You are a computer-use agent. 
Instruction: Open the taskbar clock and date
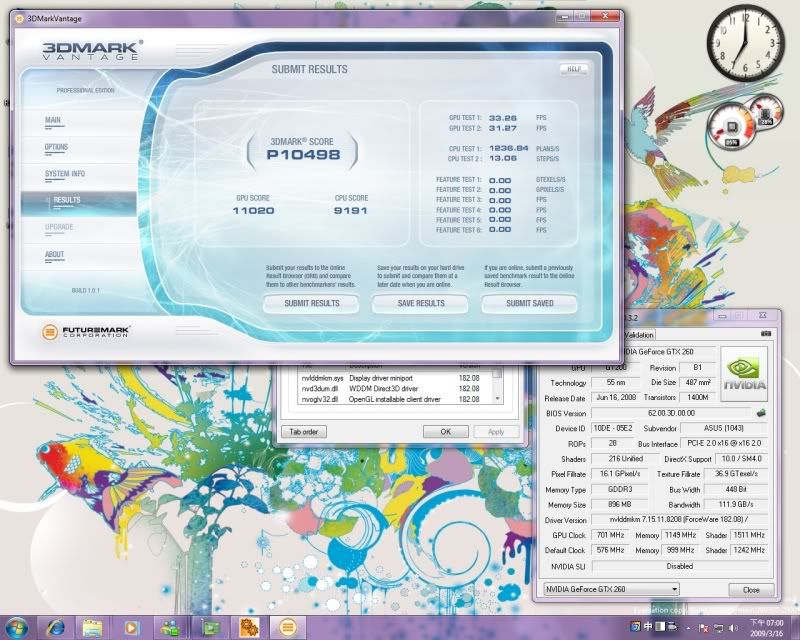[766, 627]
